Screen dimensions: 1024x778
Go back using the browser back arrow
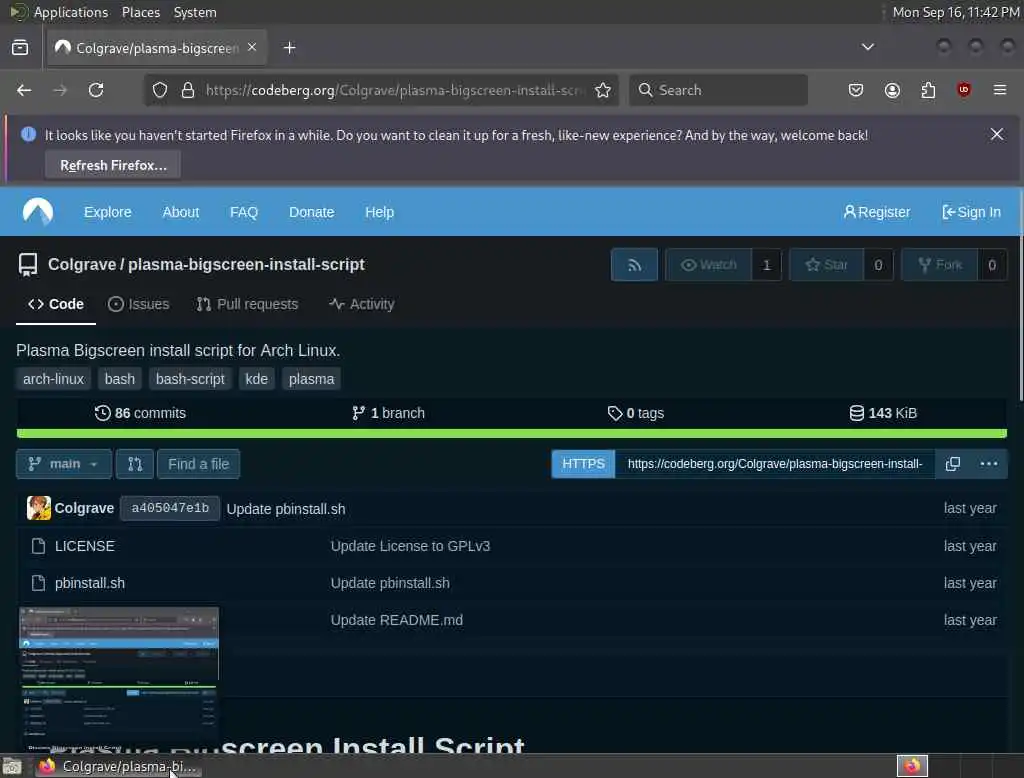click(x=24, y=90)
